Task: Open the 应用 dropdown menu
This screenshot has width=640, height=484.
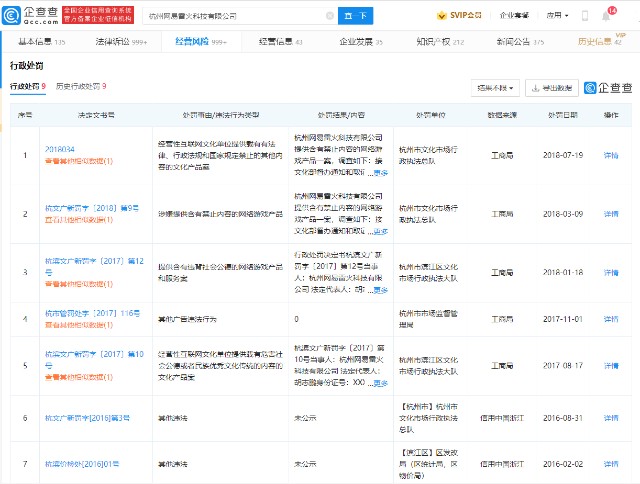Action: coord(557,16)
